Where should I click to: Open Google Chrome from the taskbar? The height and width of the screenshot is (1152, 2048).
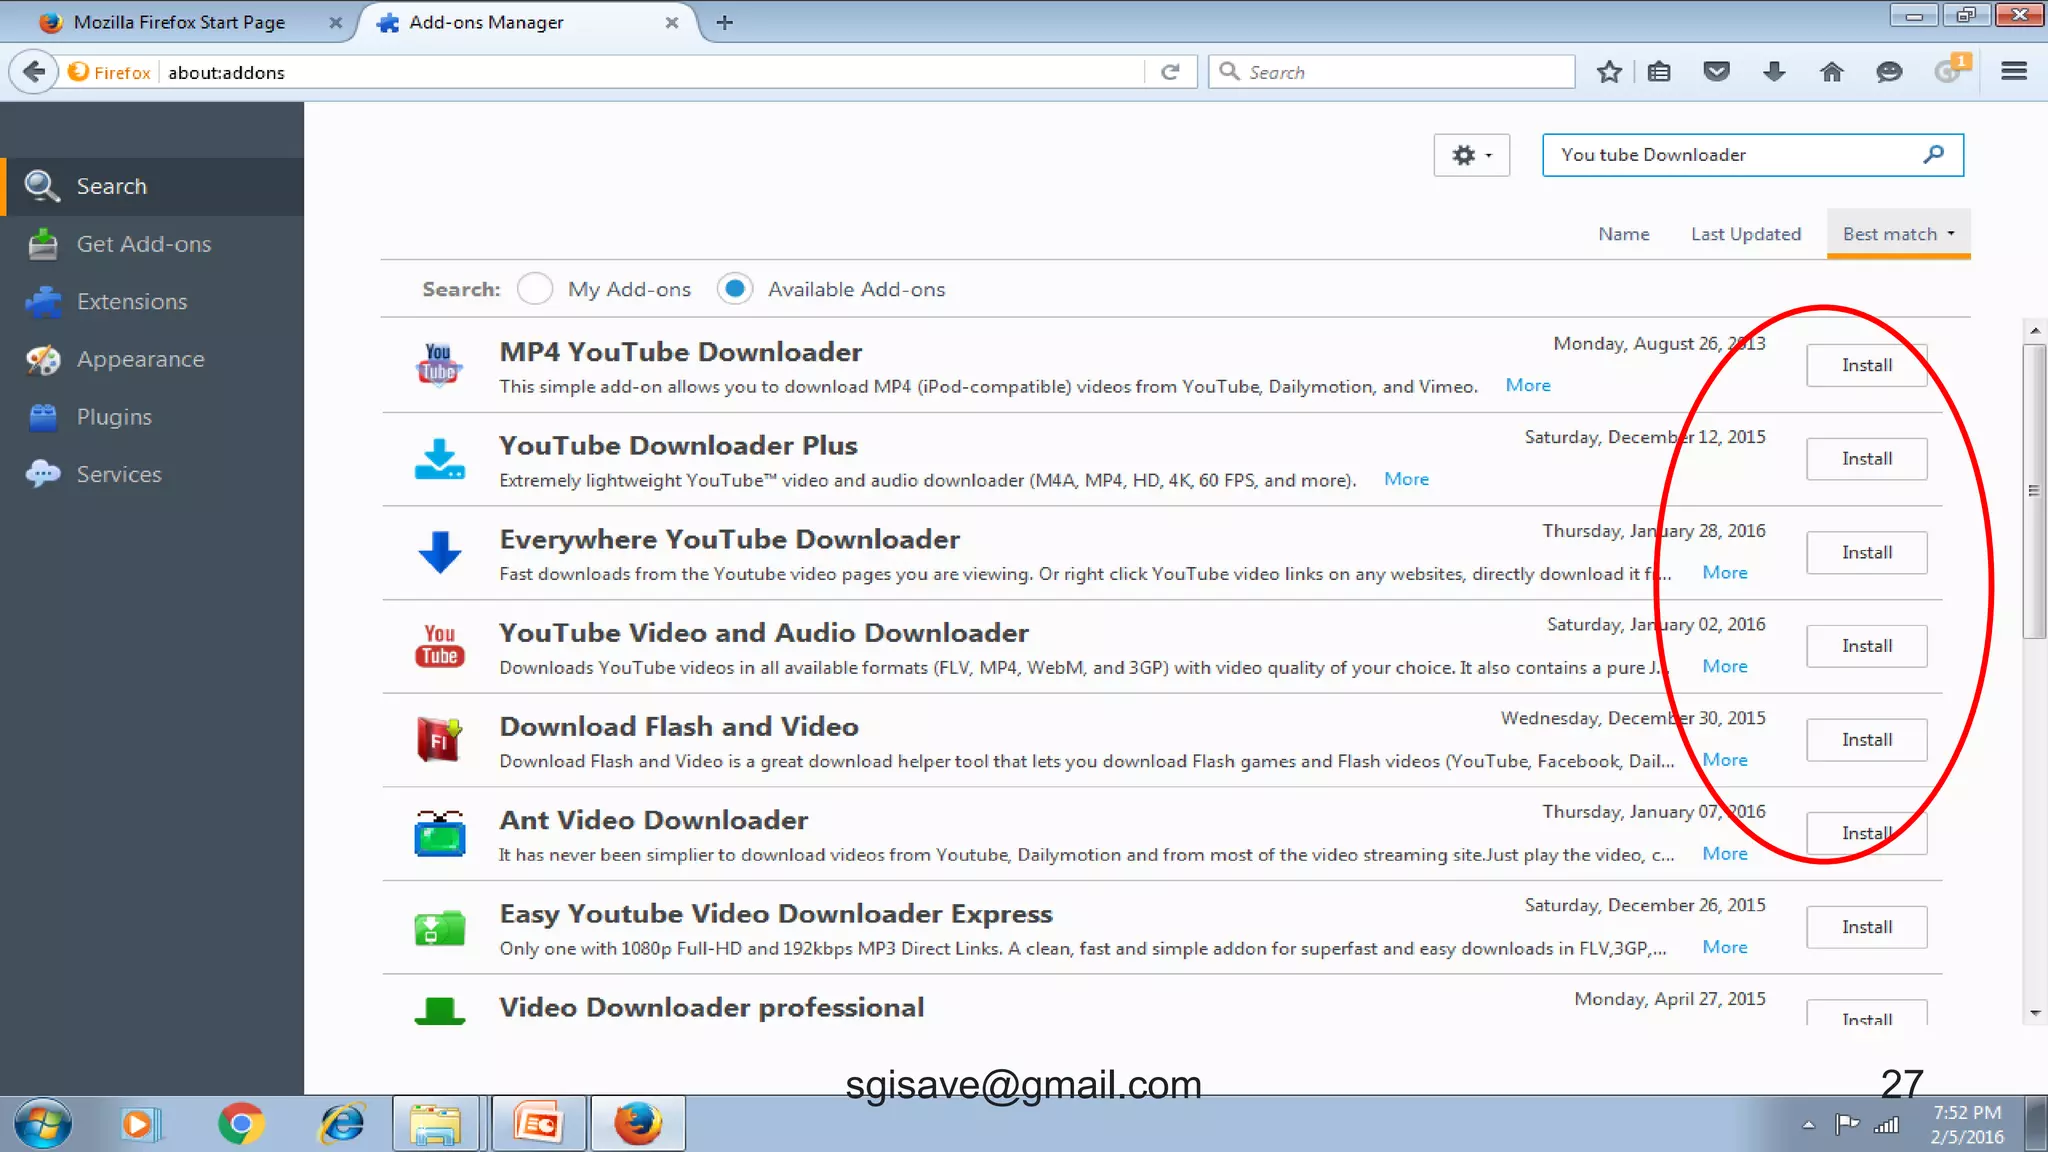tap(240, 1124)
